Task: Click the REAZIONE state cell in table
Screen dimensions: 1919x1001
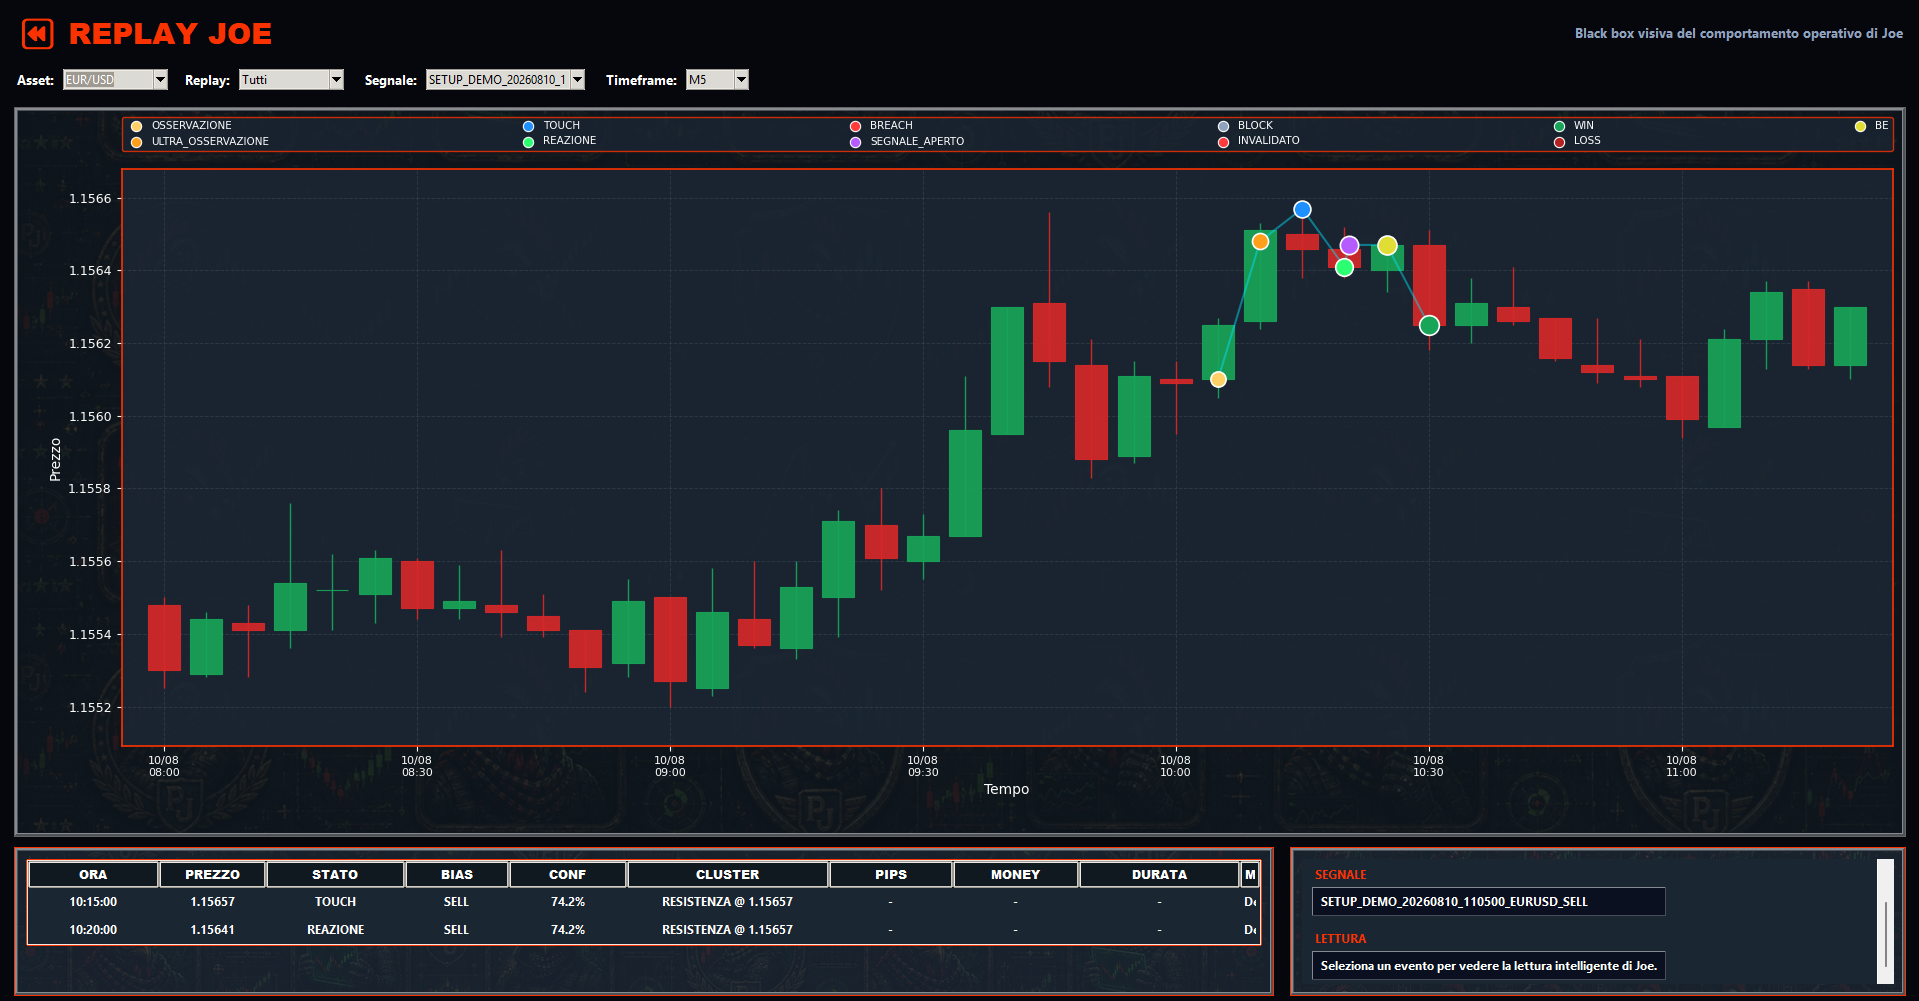Action: (x=335, y=930)
